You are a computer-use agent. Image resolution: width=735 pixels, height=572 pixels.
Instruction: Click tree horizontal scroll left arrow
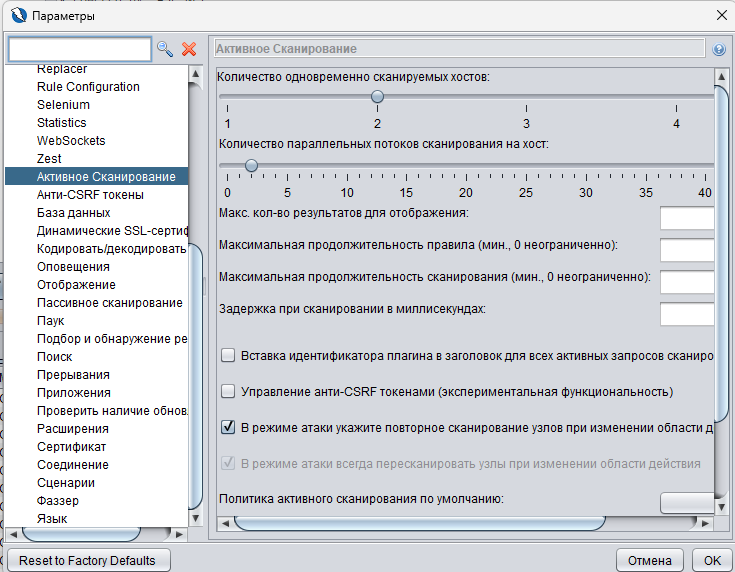tap(13, 534)
